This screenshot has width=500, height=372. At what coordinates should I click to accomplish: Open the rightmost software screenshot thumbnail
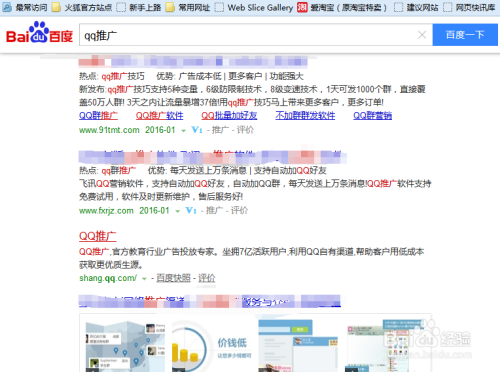385,346
